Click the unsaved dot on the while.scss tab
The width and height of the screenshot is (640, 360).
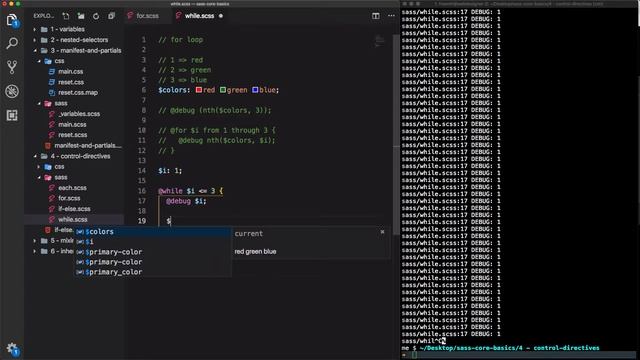pos(221,16)
